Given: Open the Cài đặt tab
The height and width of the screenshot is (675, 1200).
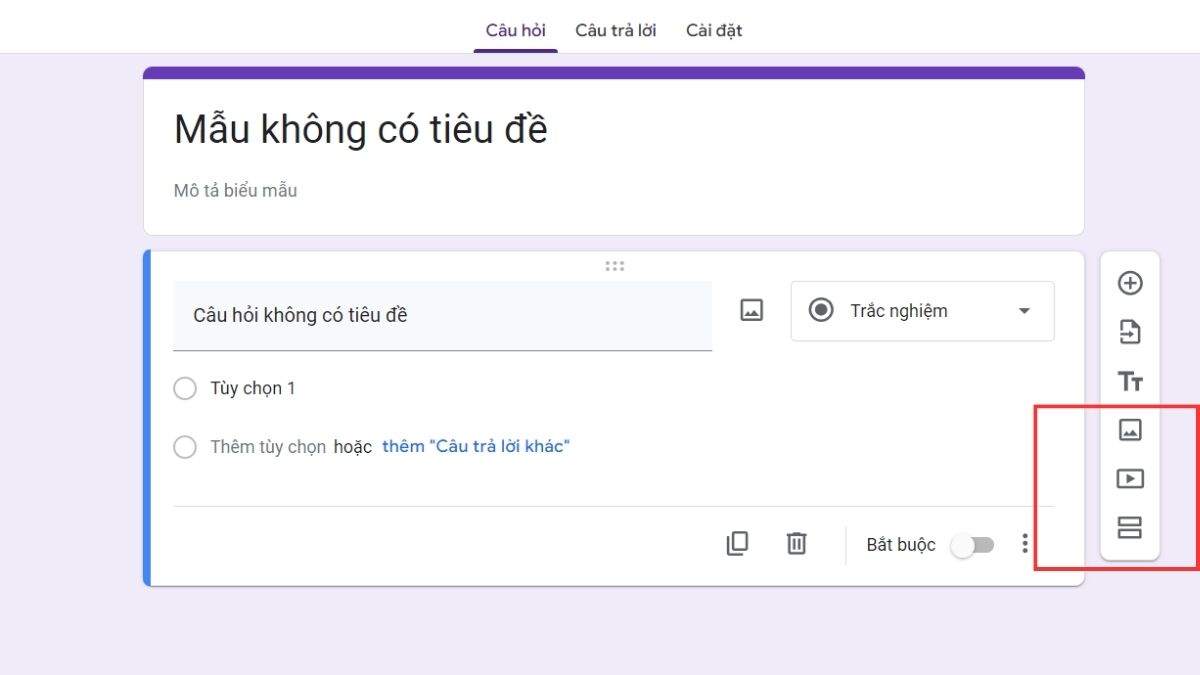Looking at the screenshot, I should tap(714, 30).
